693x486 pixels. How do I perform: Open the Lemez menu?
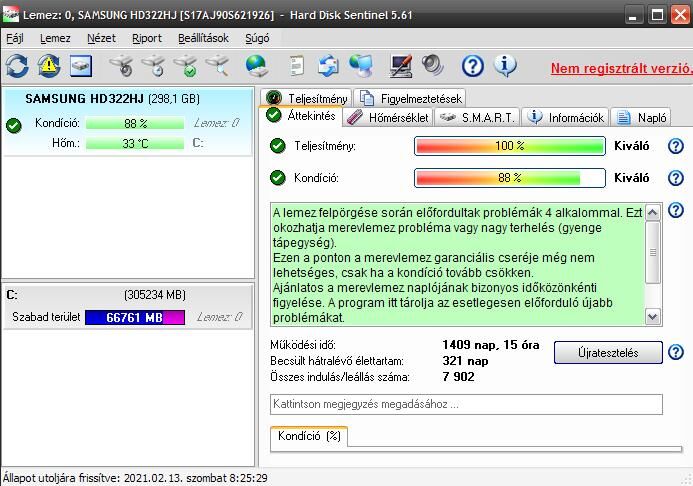click(x=55, y=38)
